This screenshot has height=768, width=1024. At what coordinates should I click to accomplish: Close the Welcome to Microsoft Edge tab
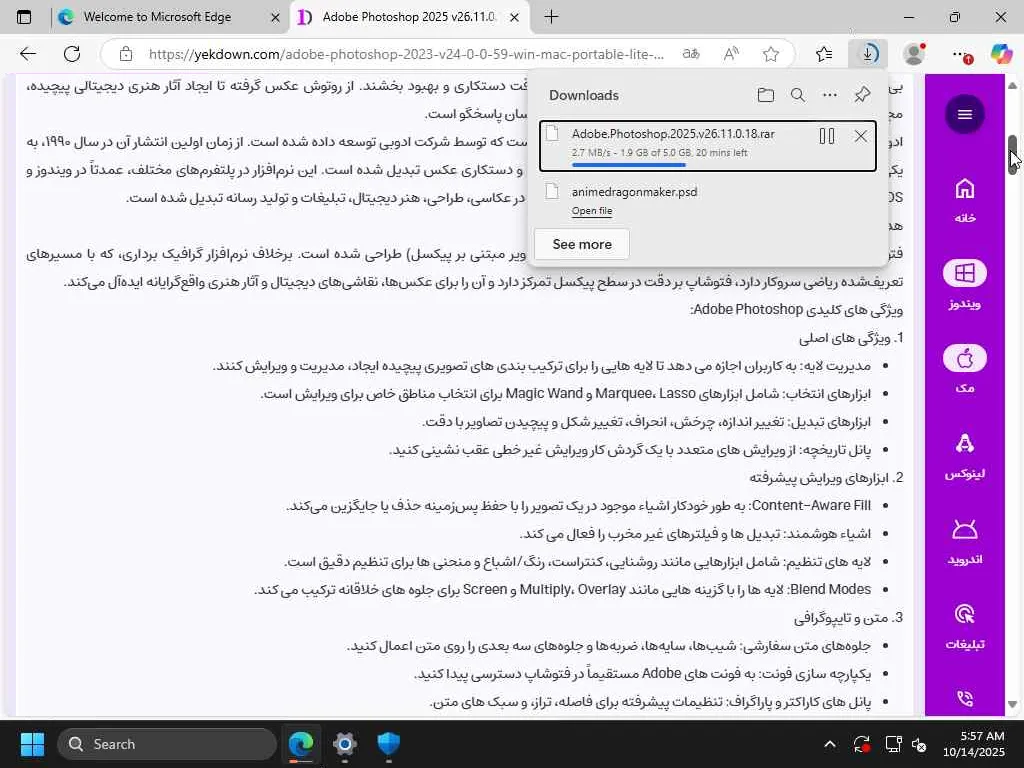(276, 18)
